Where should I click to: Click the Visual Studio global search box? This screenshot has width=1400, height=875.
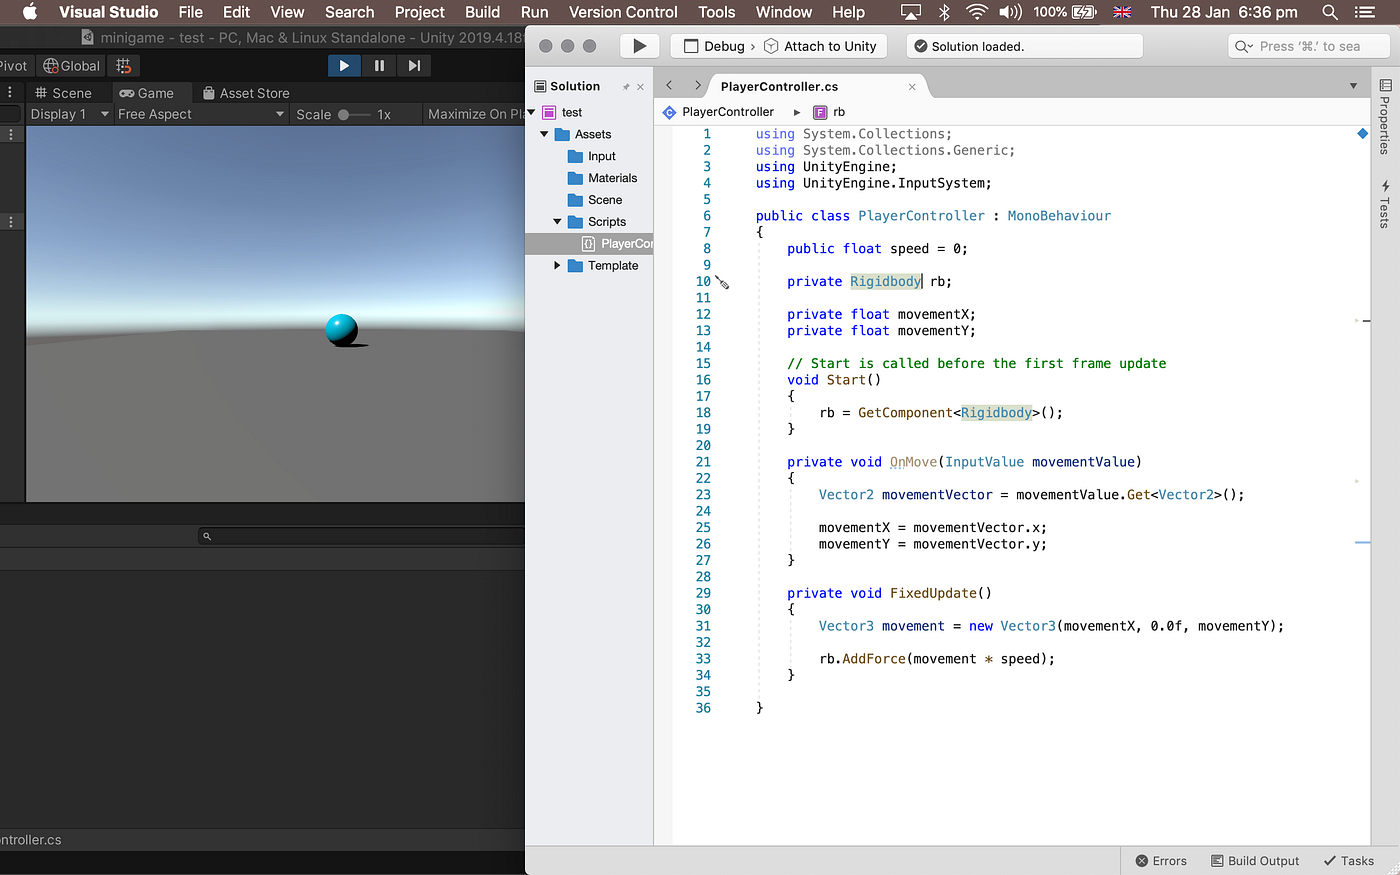[1308, 46]
